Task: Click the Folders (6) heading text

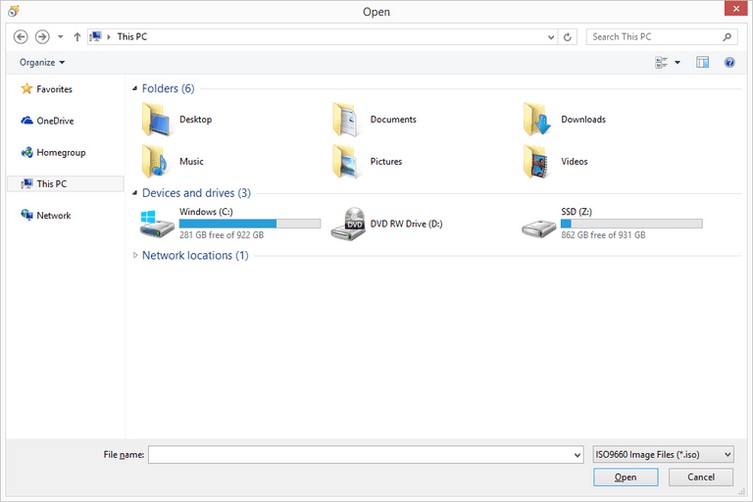Action: 168,88
